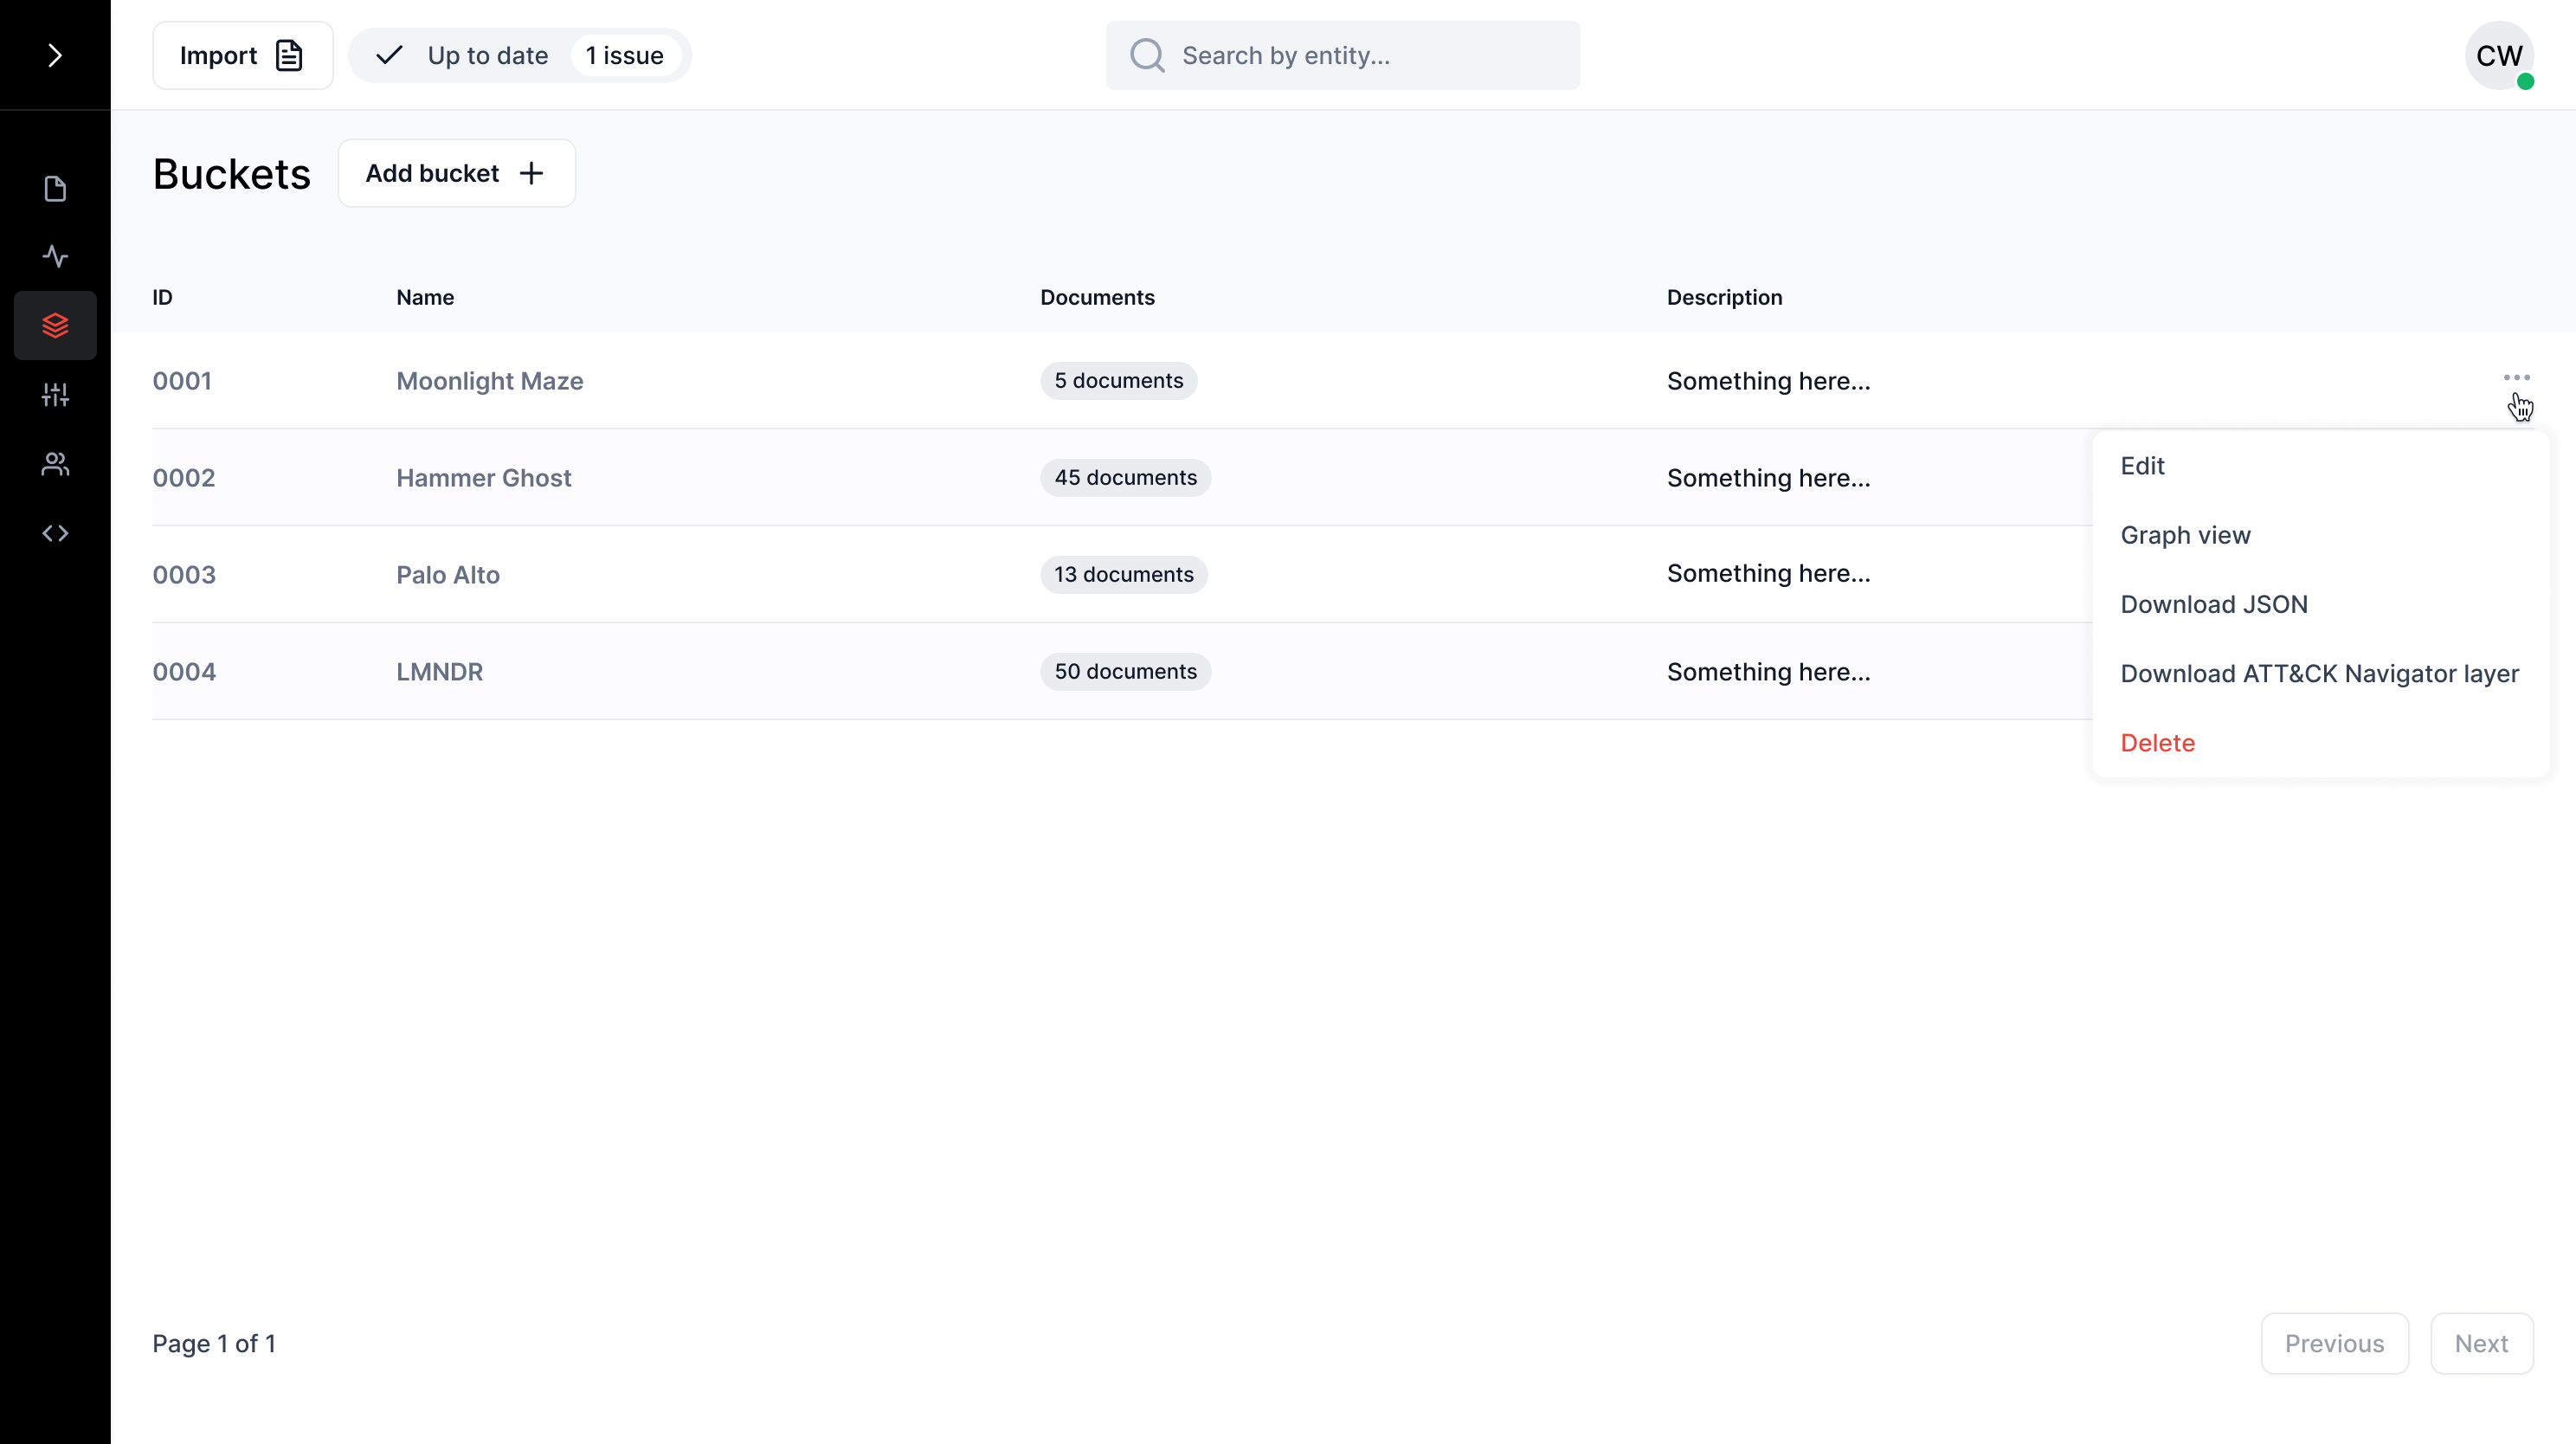Click the Add bucket button
The width and height of the screenshot is (2576, 1444).
pos(456,172)
